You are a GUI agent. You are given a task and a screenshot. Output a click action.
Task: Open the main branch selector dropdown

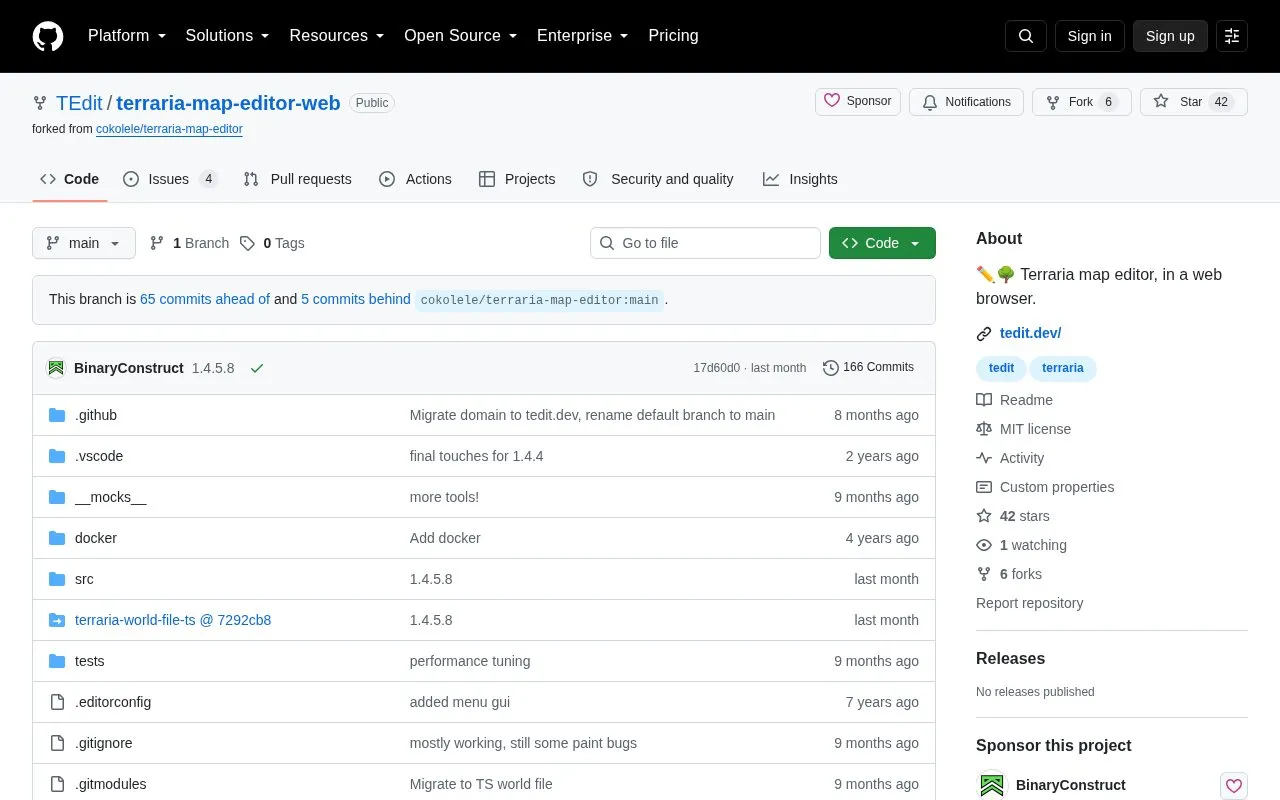click(84, 243)
